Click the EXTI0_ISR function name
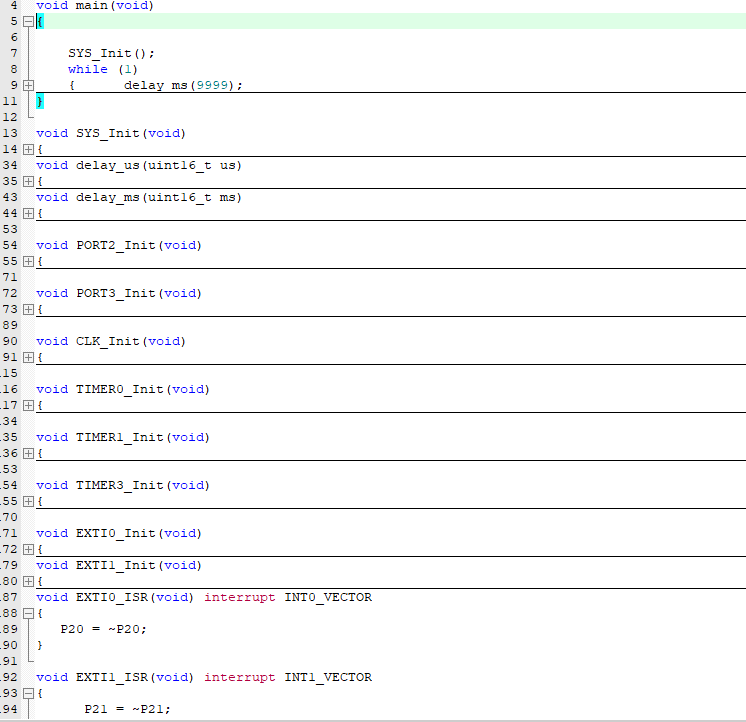The width and height of the screenshot is (746, 722). click(112, 597)
